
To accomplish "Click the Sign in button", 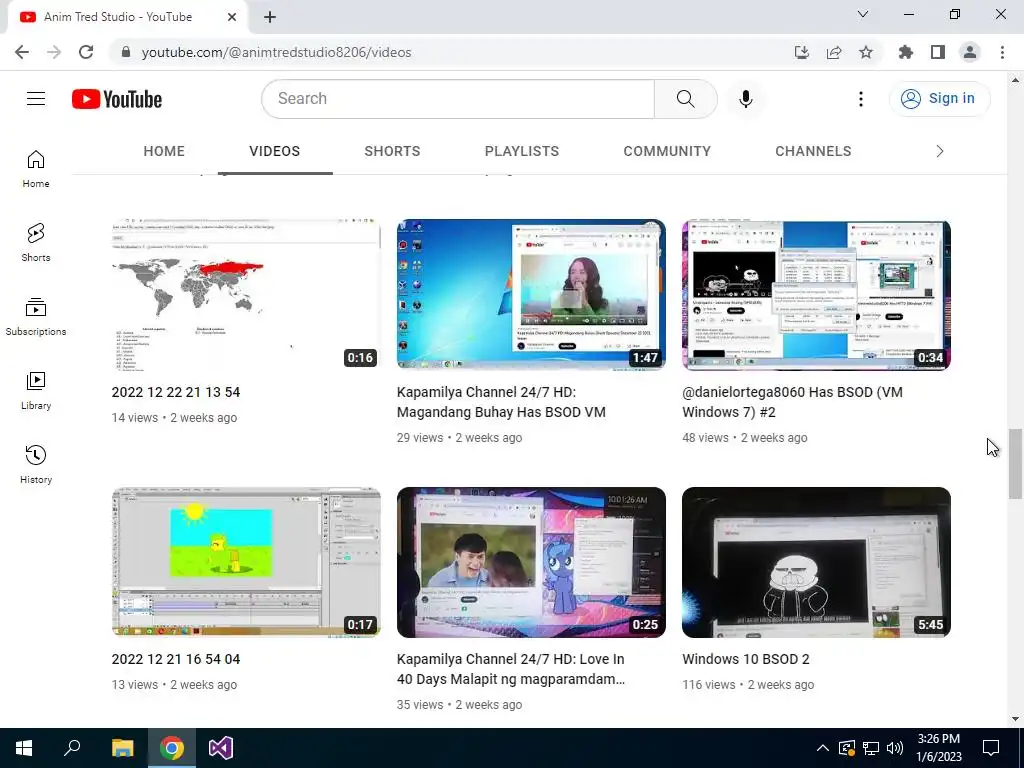I will (939, 99).
